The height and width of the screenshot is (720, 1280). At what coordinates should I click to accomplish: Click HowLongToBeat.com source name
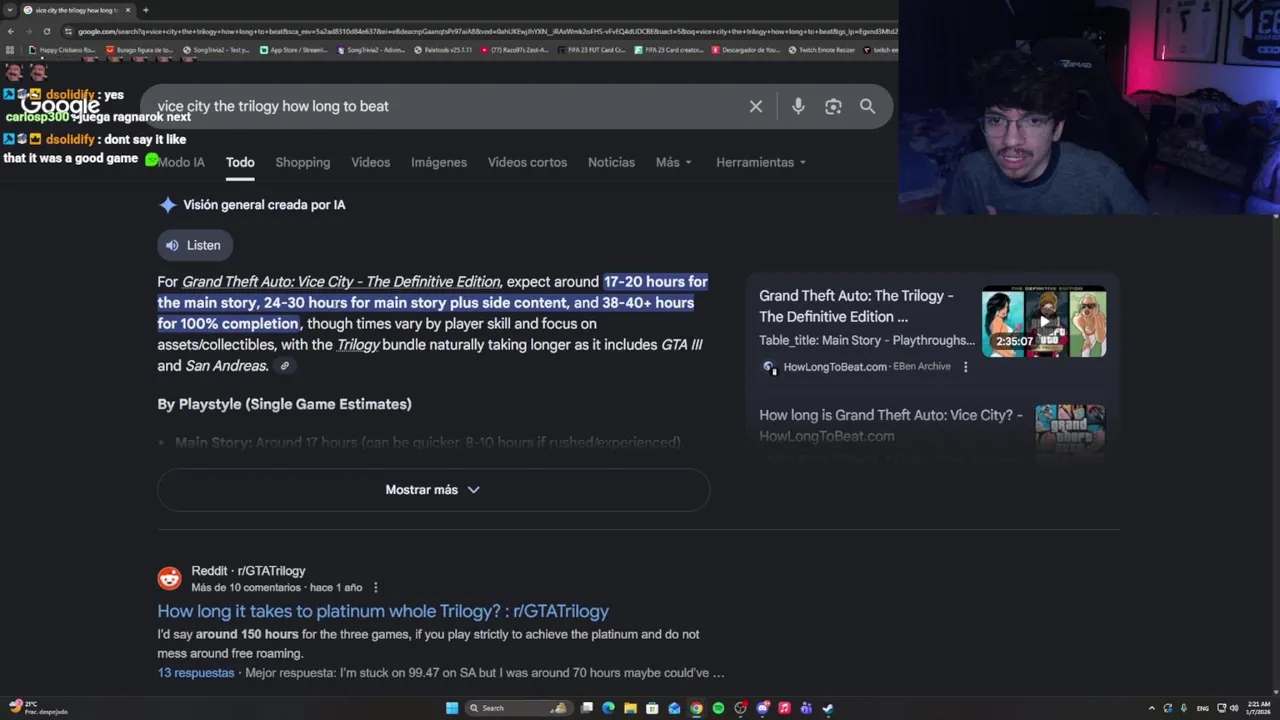click(835, 367)
